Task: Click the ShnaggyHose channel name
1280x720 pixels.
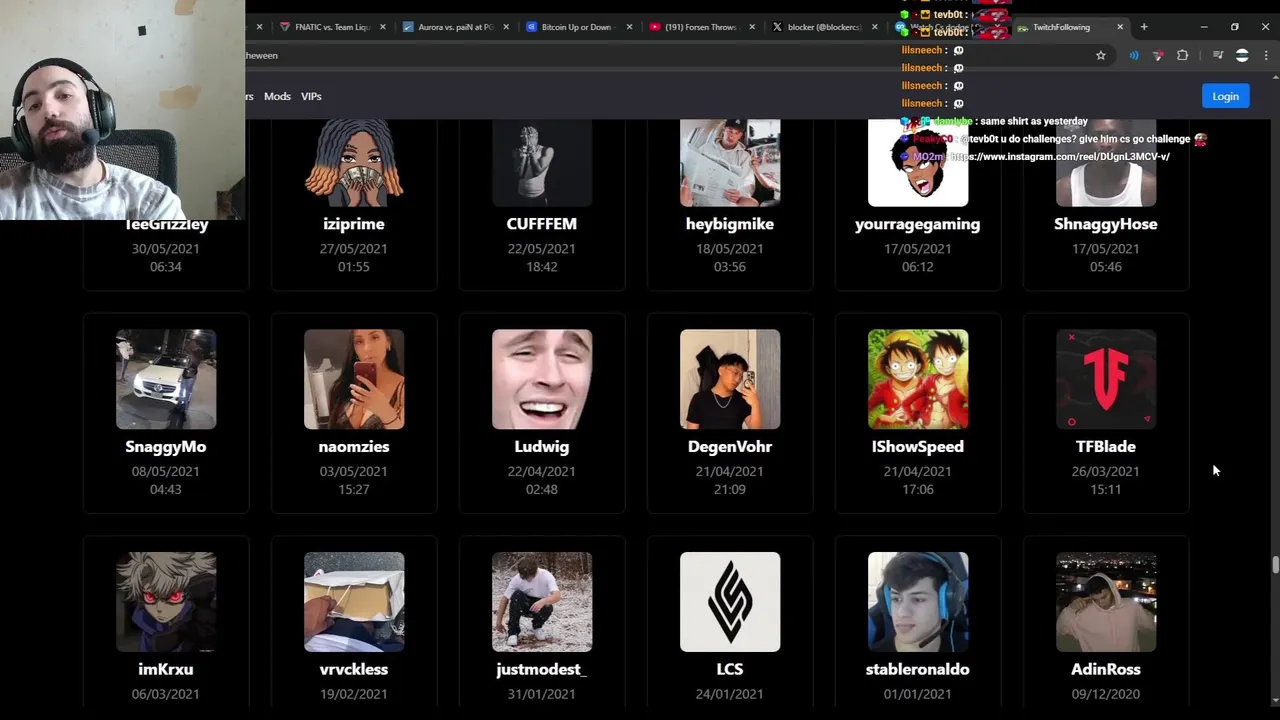Action: tap(1106, 224)
